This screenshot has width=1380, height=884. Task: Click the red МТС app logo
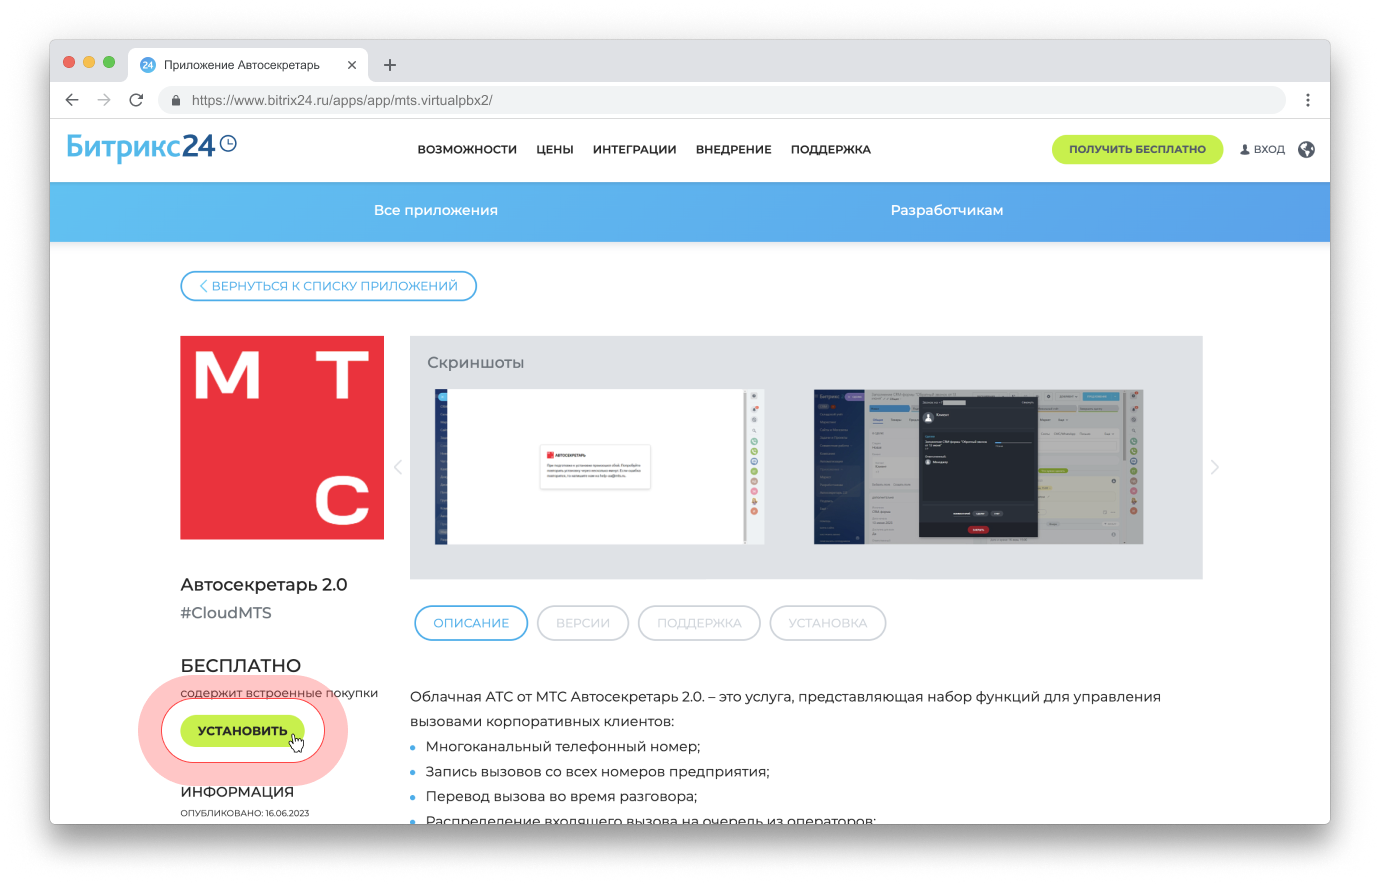[x=282, y=438]
